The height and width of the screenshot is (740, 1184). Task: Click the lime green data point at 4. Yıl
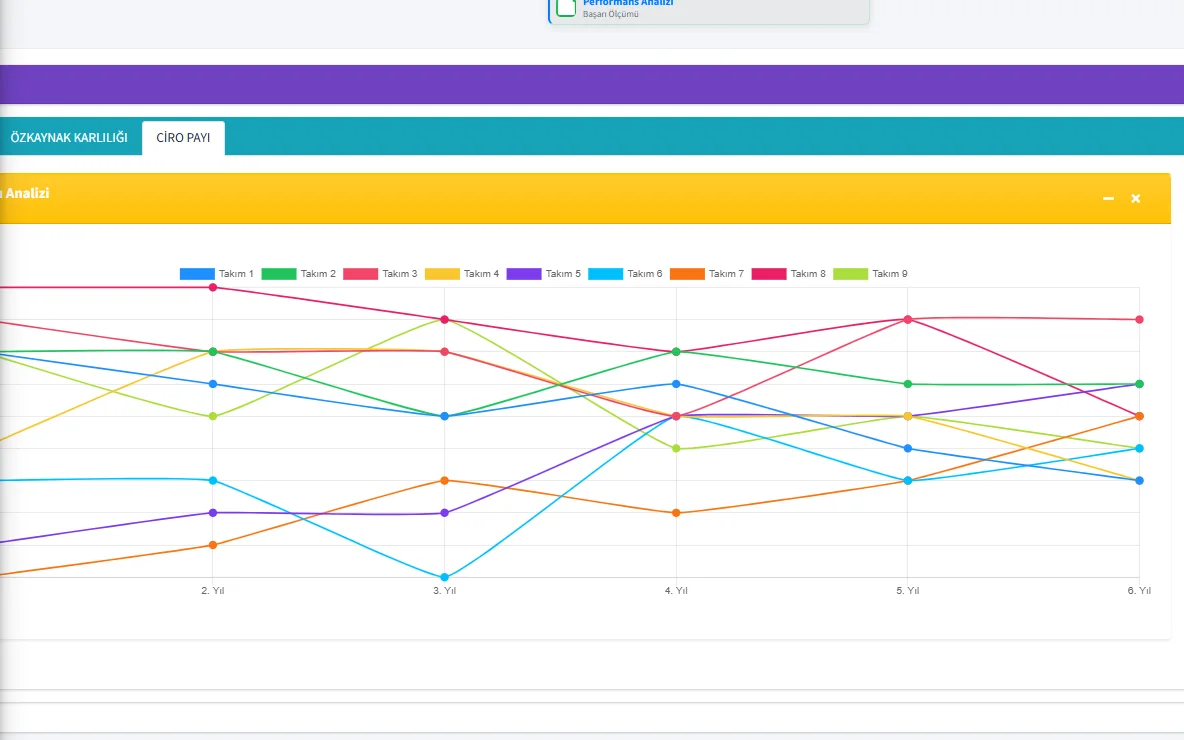[676, 449]
